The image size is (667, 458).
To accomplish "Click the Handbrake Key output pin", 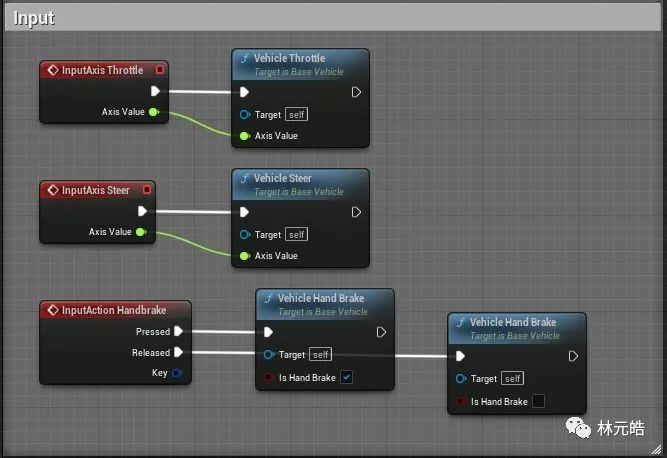I will point(177,373).
